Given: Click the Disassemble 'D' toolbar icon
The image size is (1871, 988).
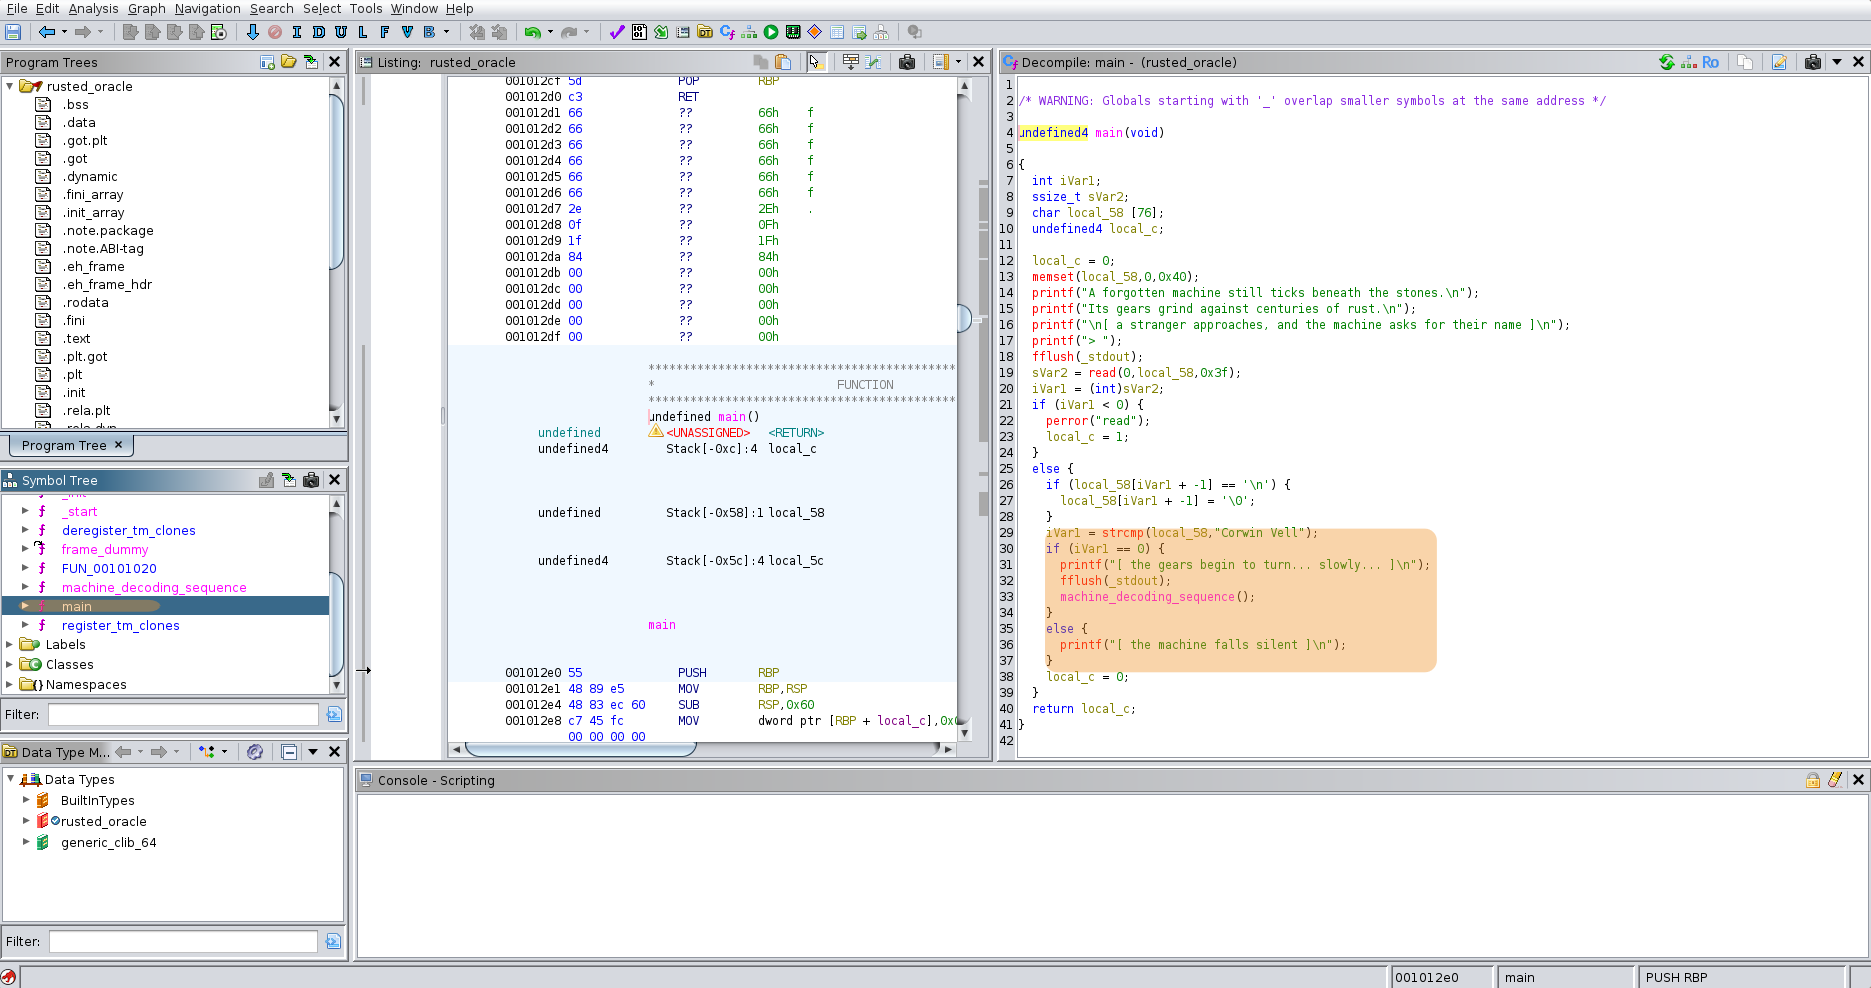Looking at the screenshot, I should point(319,32).
